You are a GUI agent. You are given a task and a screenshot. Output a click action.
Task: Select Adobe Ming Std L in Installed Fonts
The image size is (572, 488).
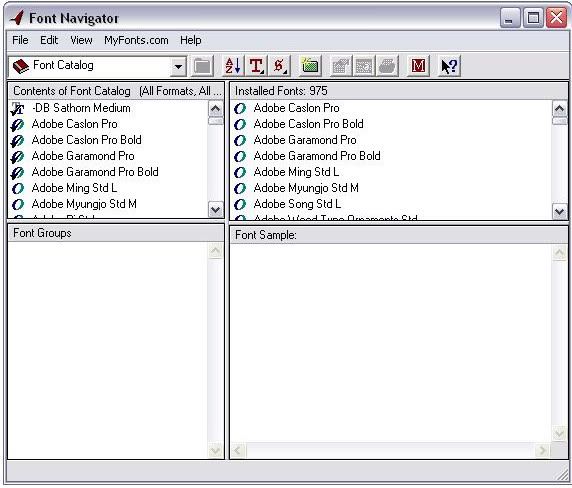296,172
